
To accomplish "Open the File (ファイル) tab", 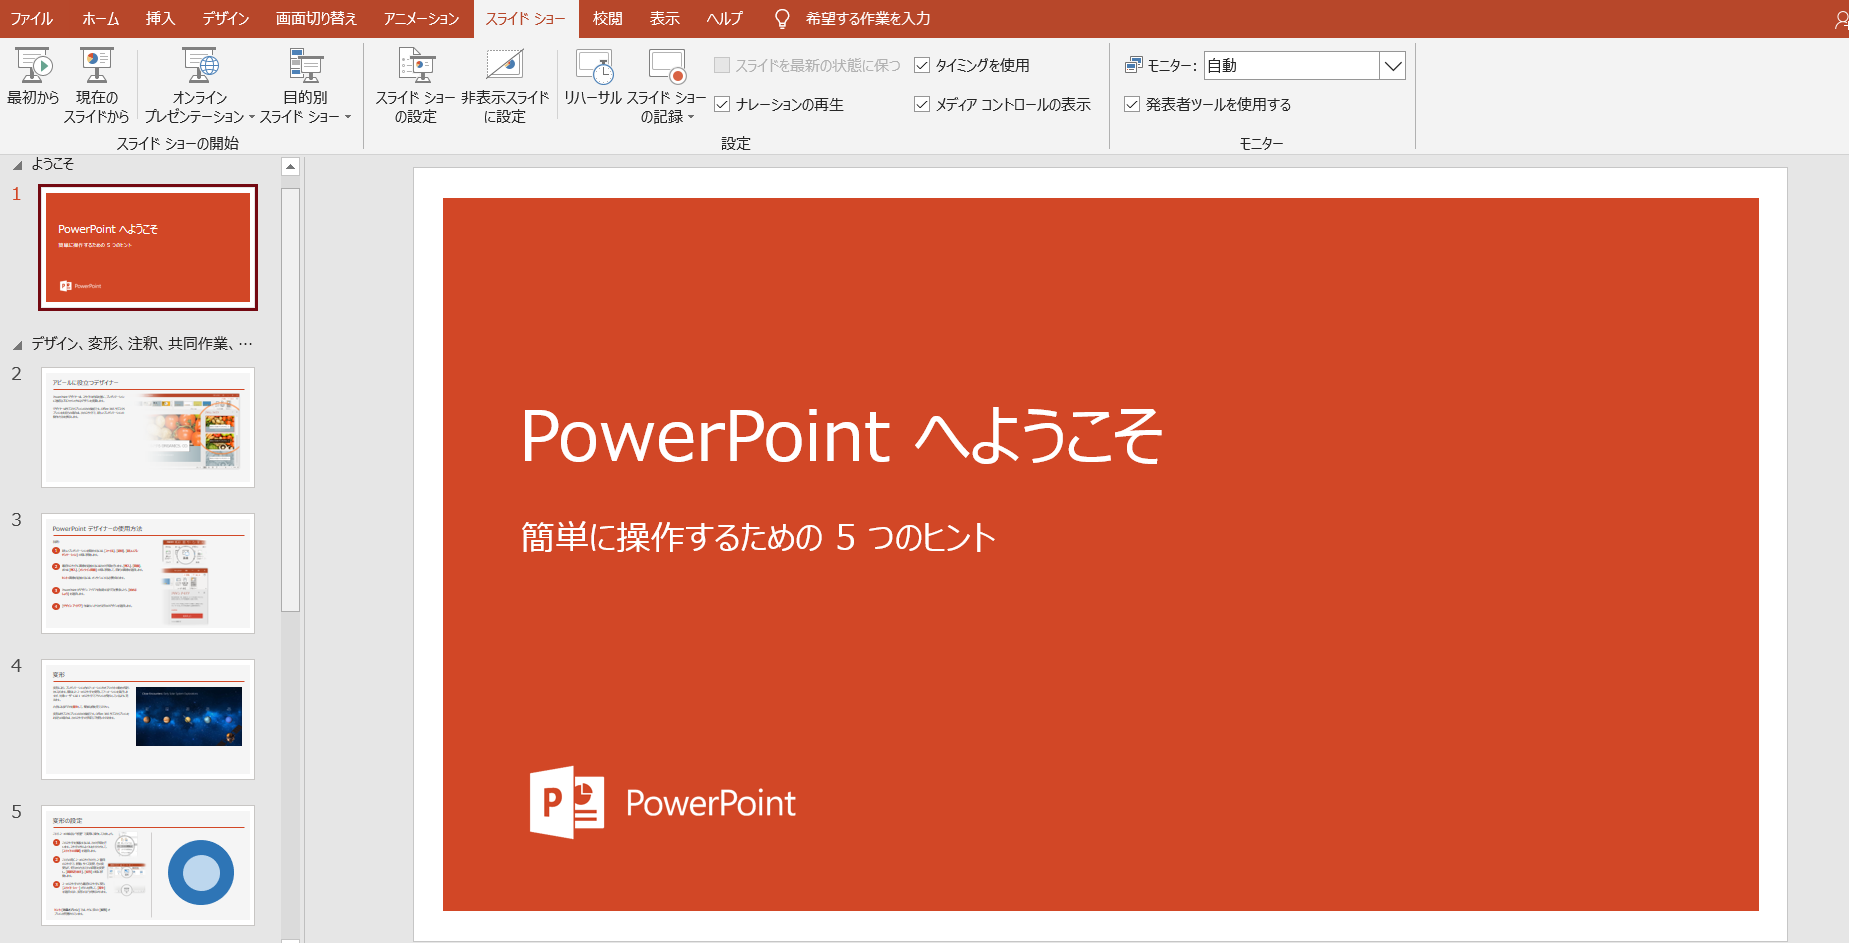I will pos(31,19).
